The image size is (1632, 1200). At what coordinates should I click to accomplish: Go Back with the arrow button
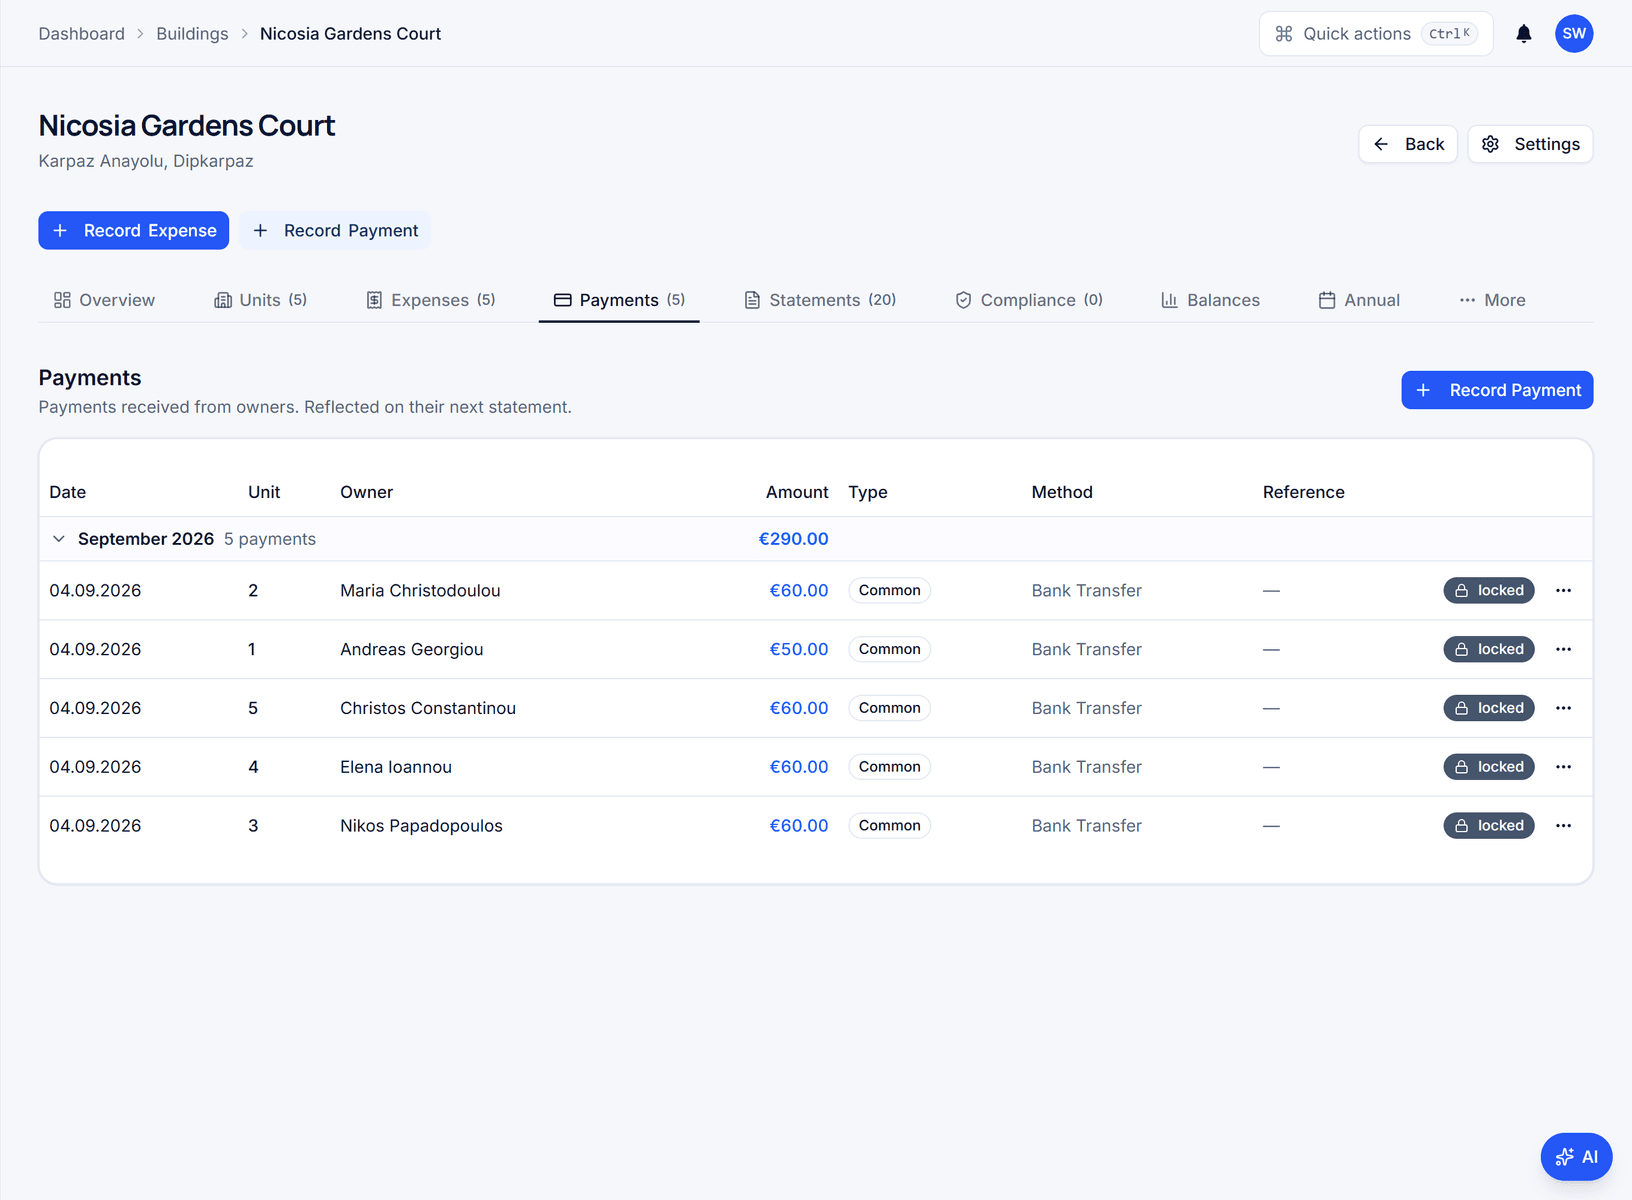tap(1408, 144)
